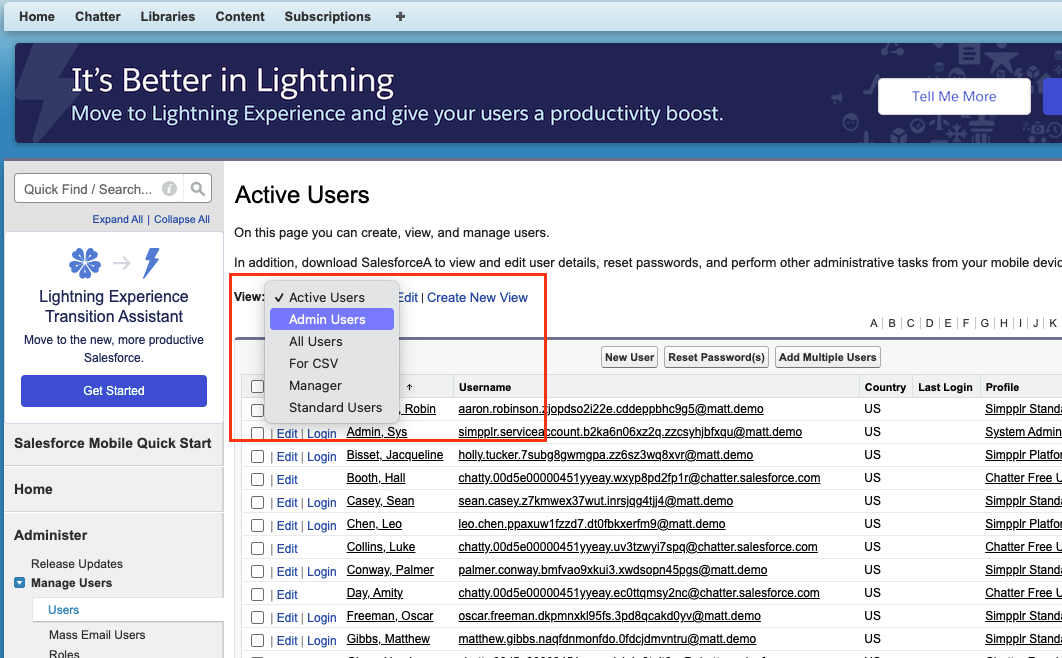This screenshot has width=1062, height=658.
Task: Filter users by letter C
Action: [x=911, y=323]
